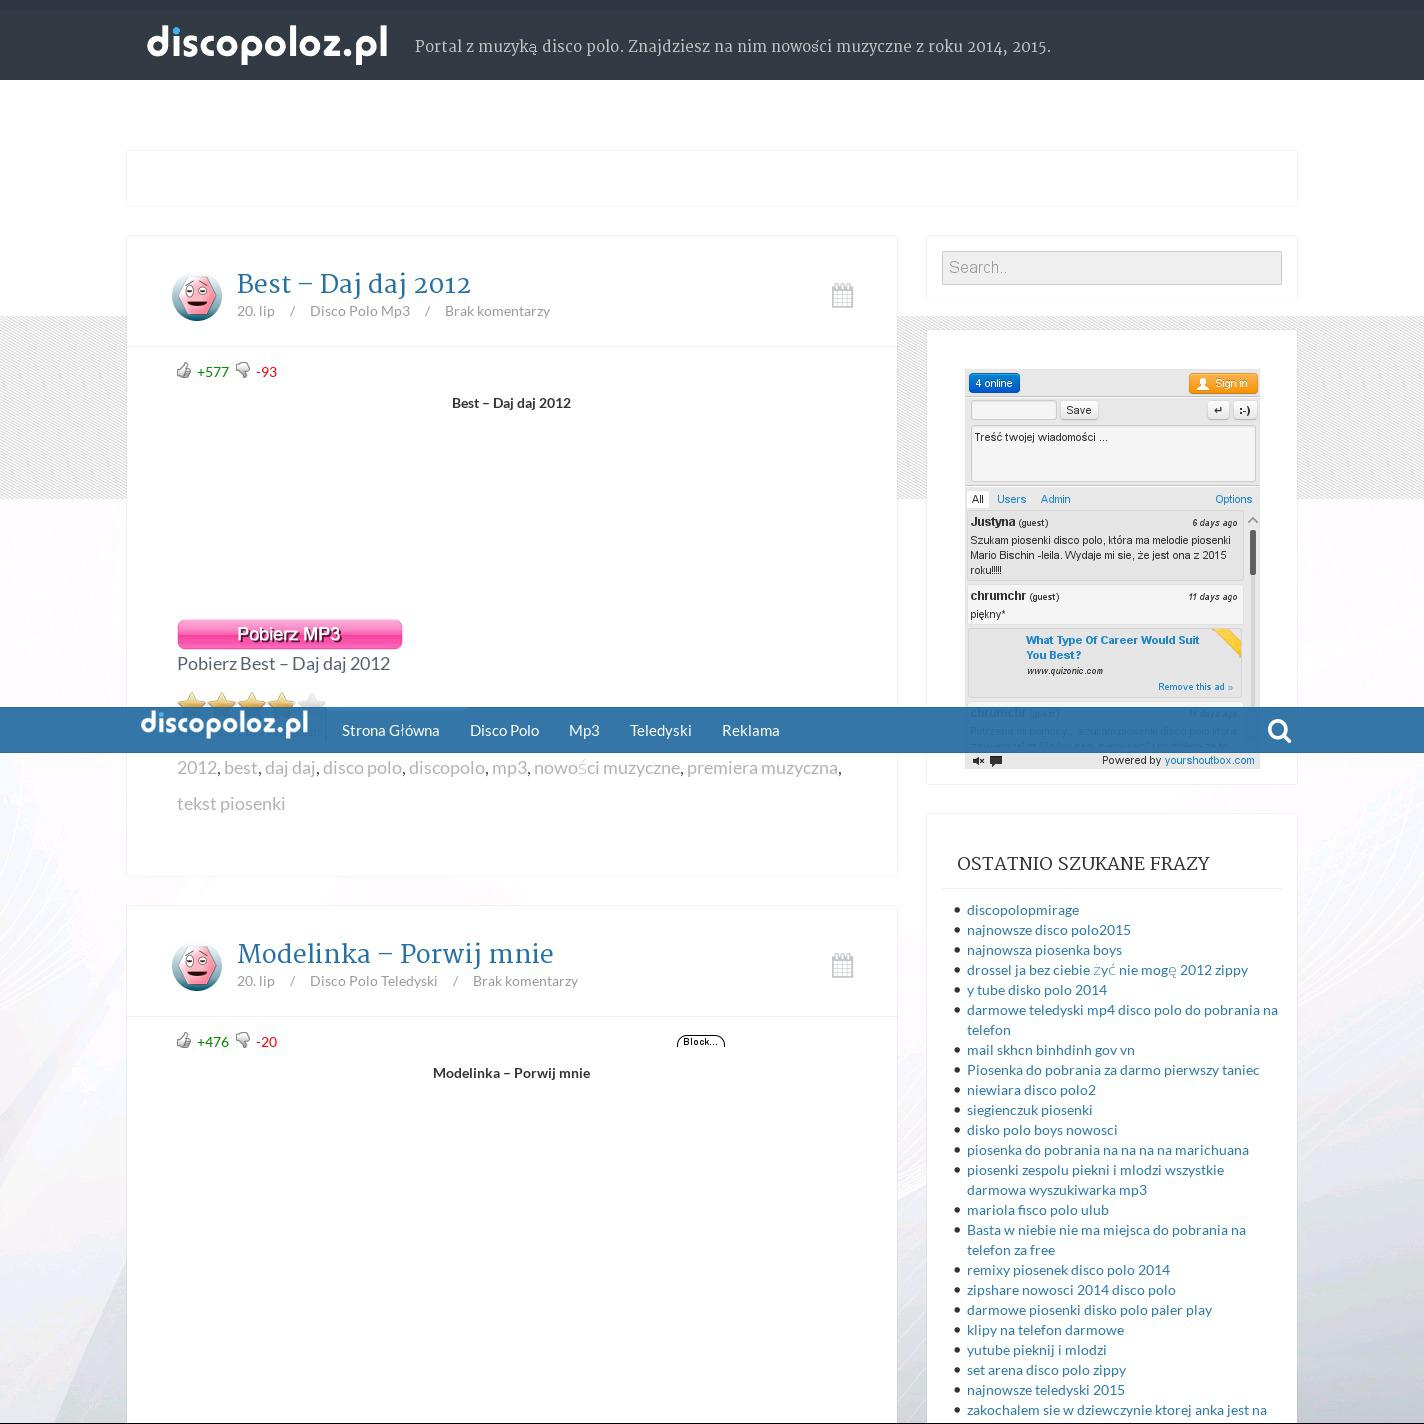Click the shoutbox message text area
Image resolution: width=1424 pixels, height=1424 pixels.
point(1112,454)
